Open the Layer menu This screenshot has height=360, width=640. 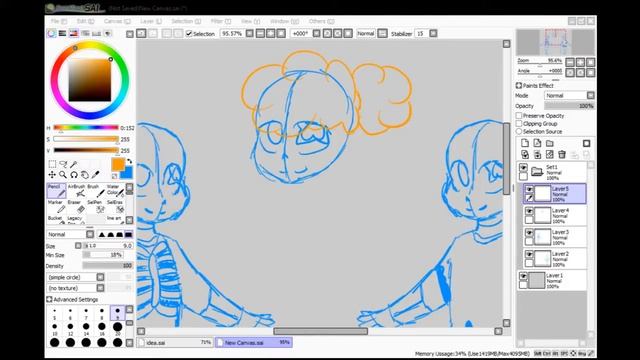[x=151, y=21]
